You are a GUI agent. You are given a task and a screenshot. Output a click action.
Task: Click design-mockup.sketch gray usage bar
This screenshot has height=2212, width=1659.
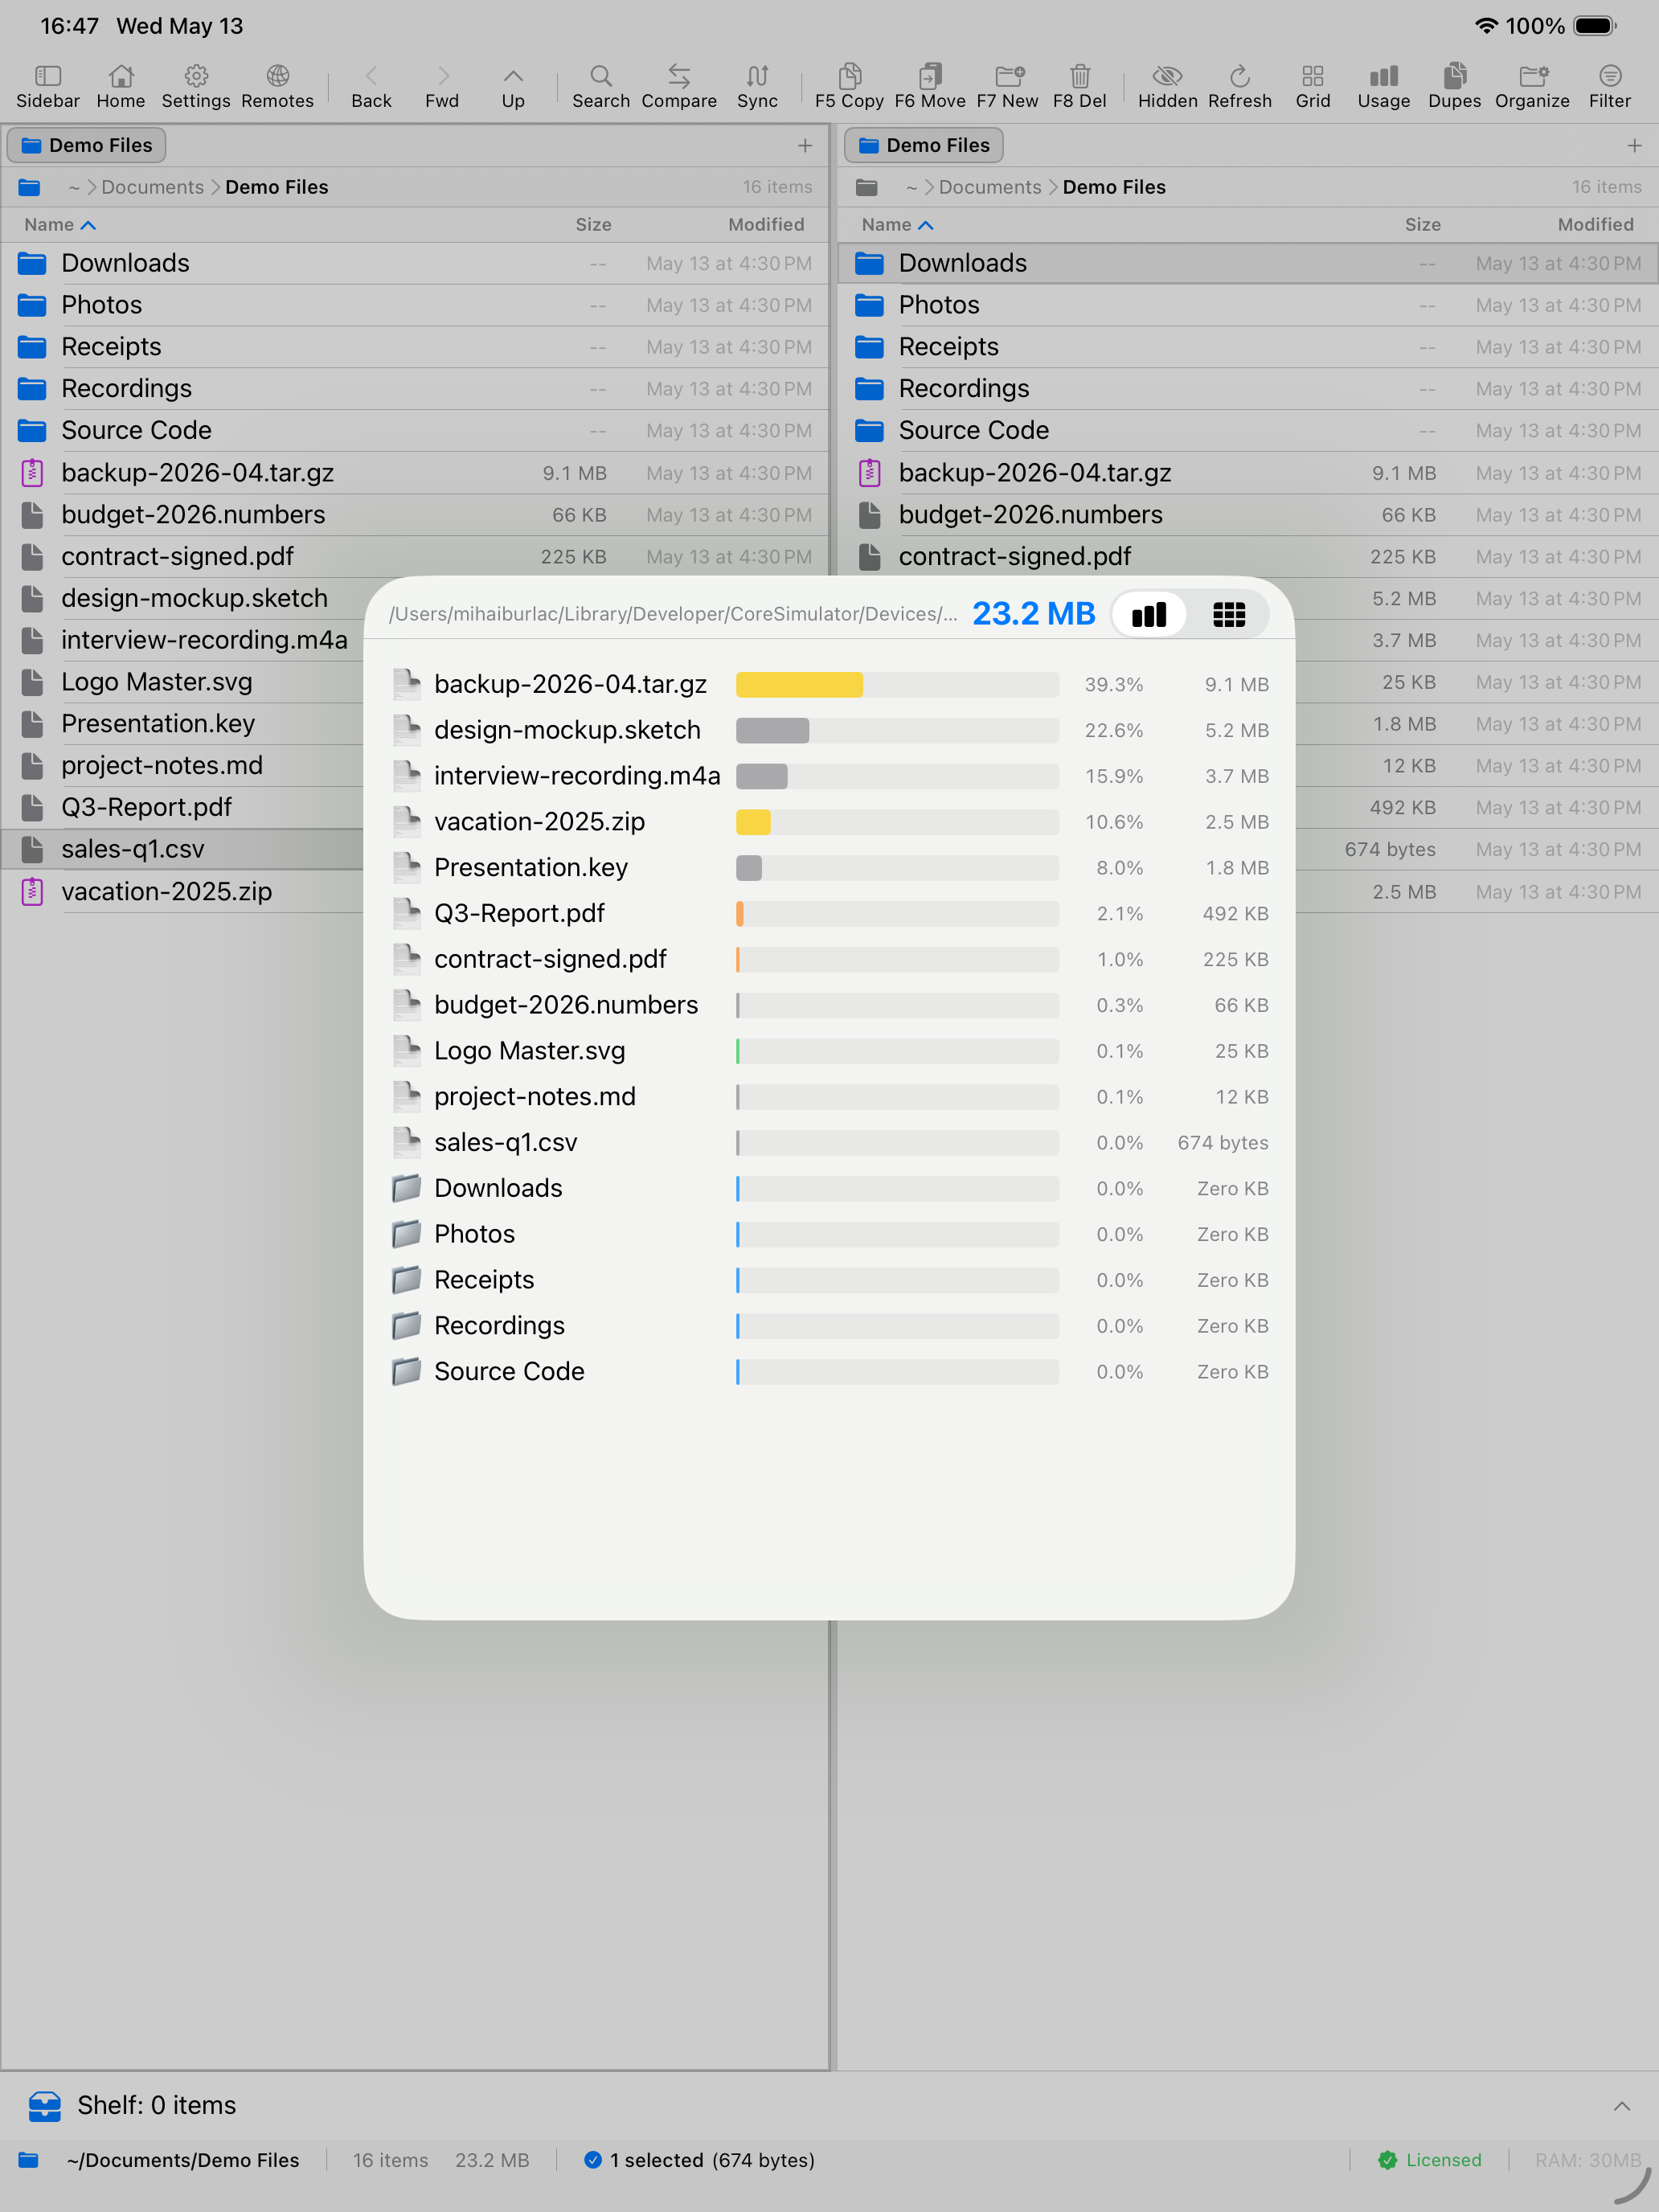click(x=772, y=730)
